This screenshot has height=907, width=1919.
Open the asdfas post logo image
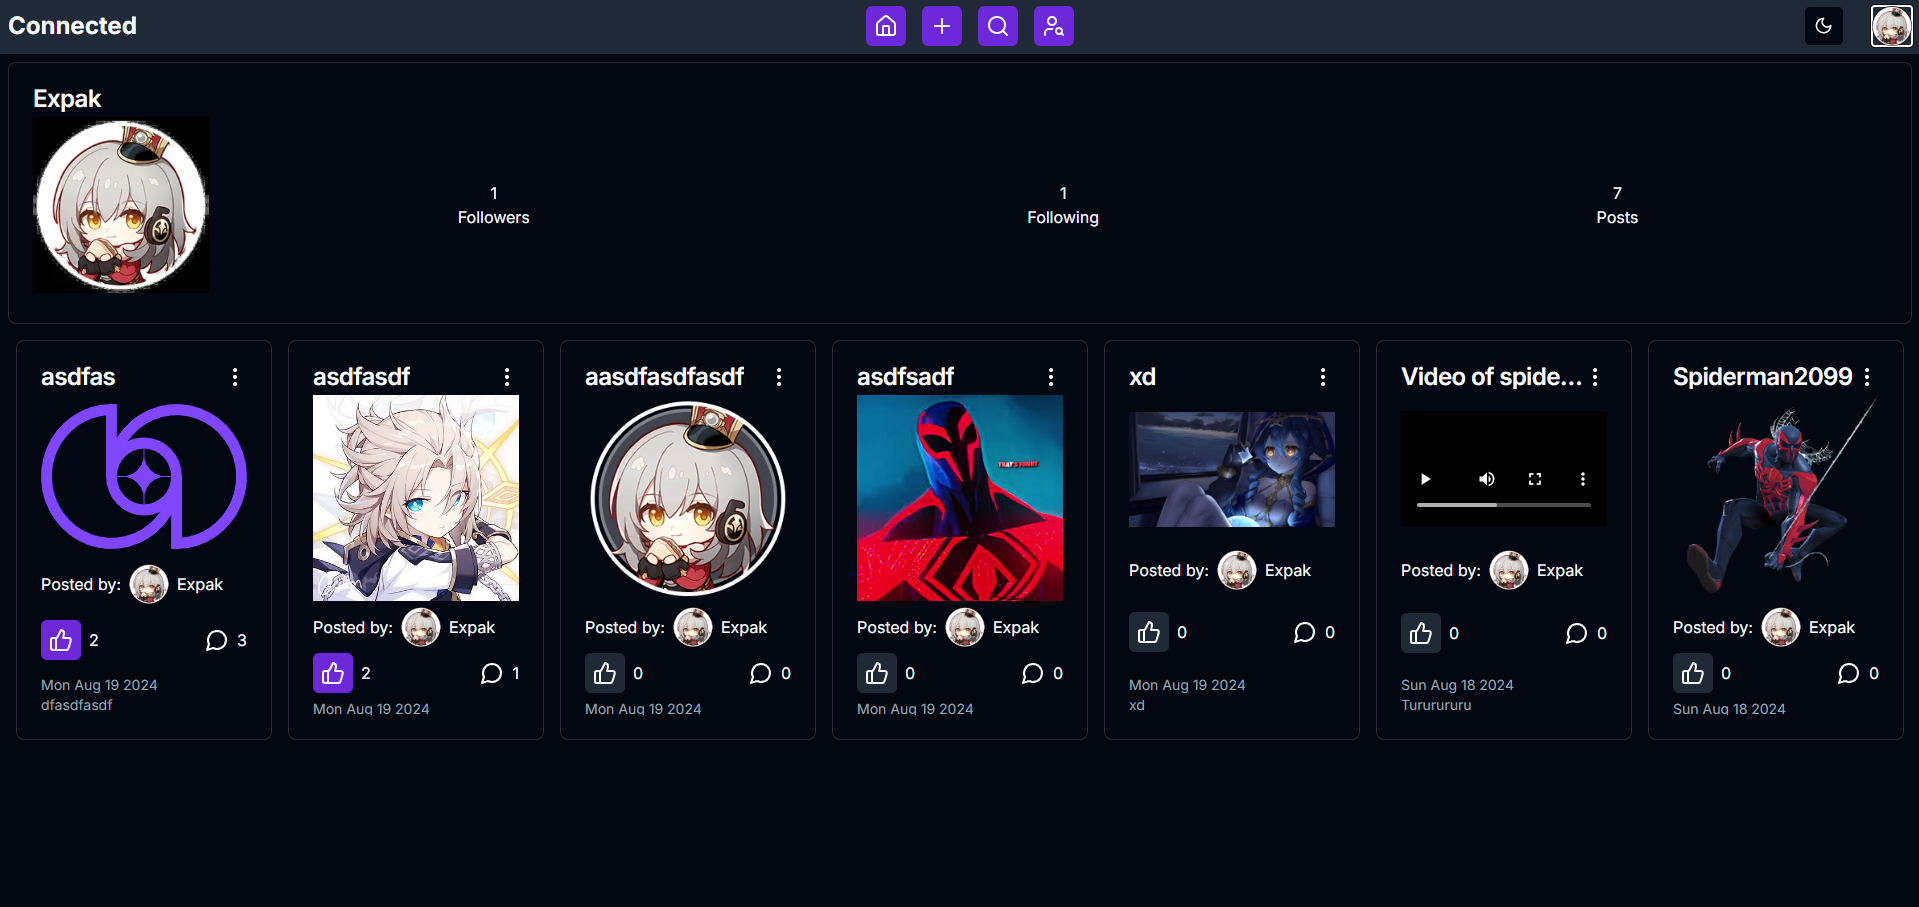[144, 477]
